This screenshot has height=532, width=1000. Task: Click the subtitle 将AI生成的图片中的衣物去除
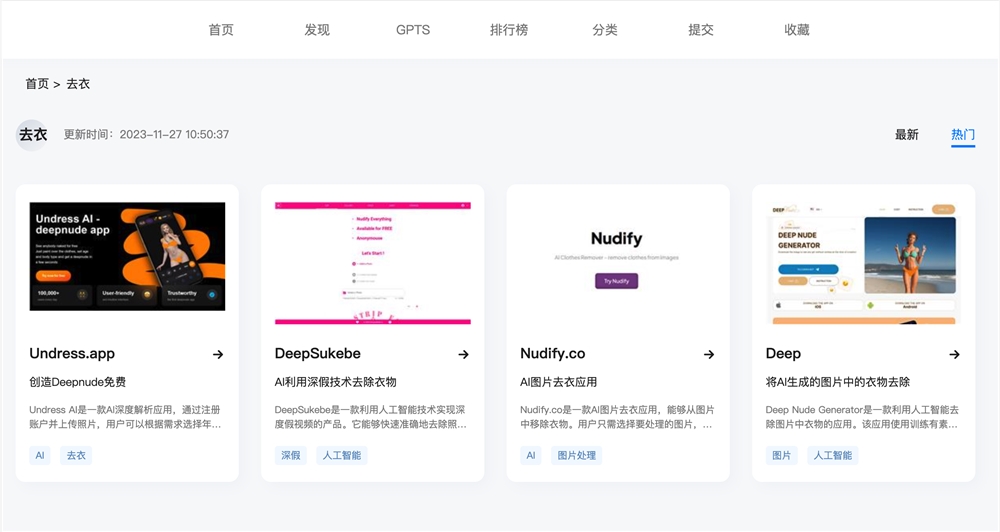pos(838,382)
